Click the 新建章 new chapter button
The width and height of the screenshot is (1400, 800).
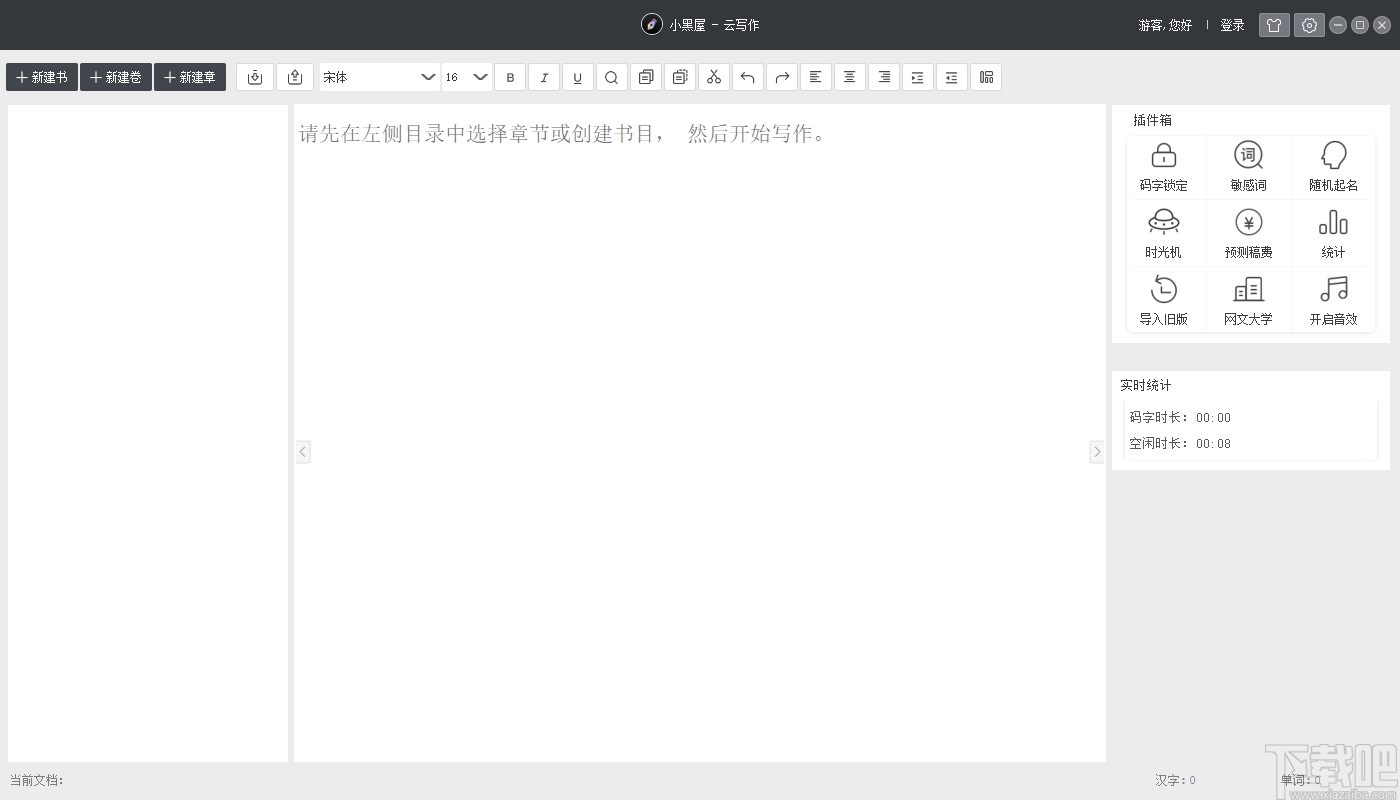(190, 77)
